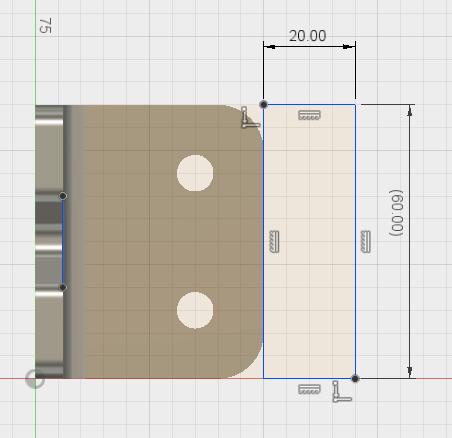452x438 pixels.
Task: Select the lower circular hole in the plate
Action: coord(195,310)
